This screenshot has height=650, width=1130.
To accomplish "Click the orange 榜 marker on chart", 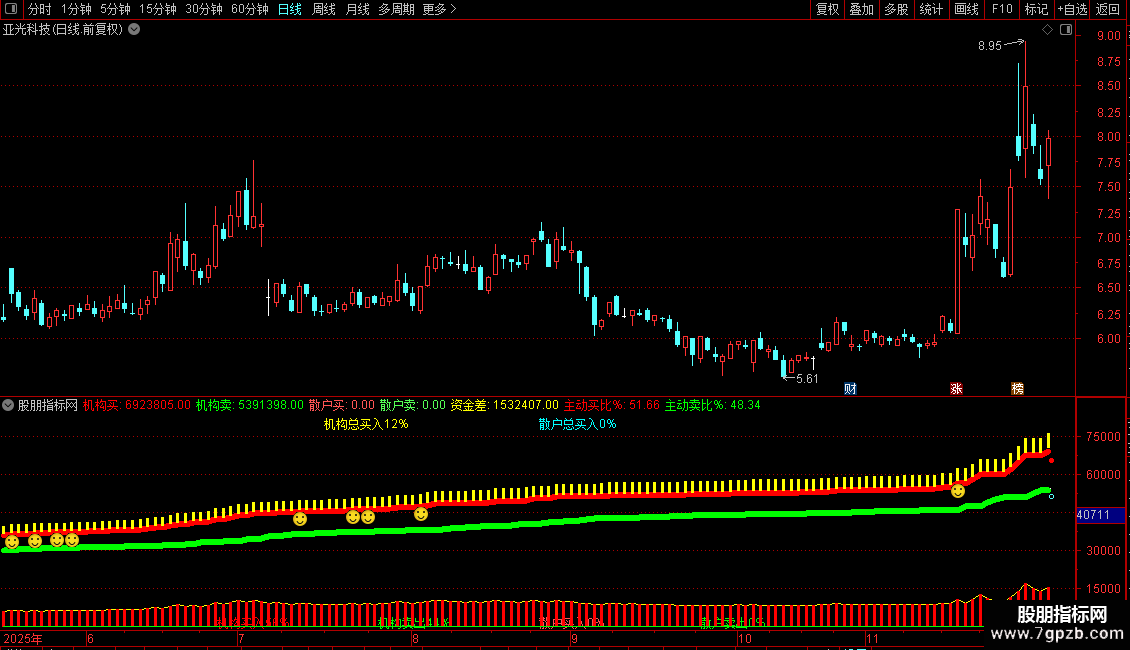I will click(x=1017, y=389).
